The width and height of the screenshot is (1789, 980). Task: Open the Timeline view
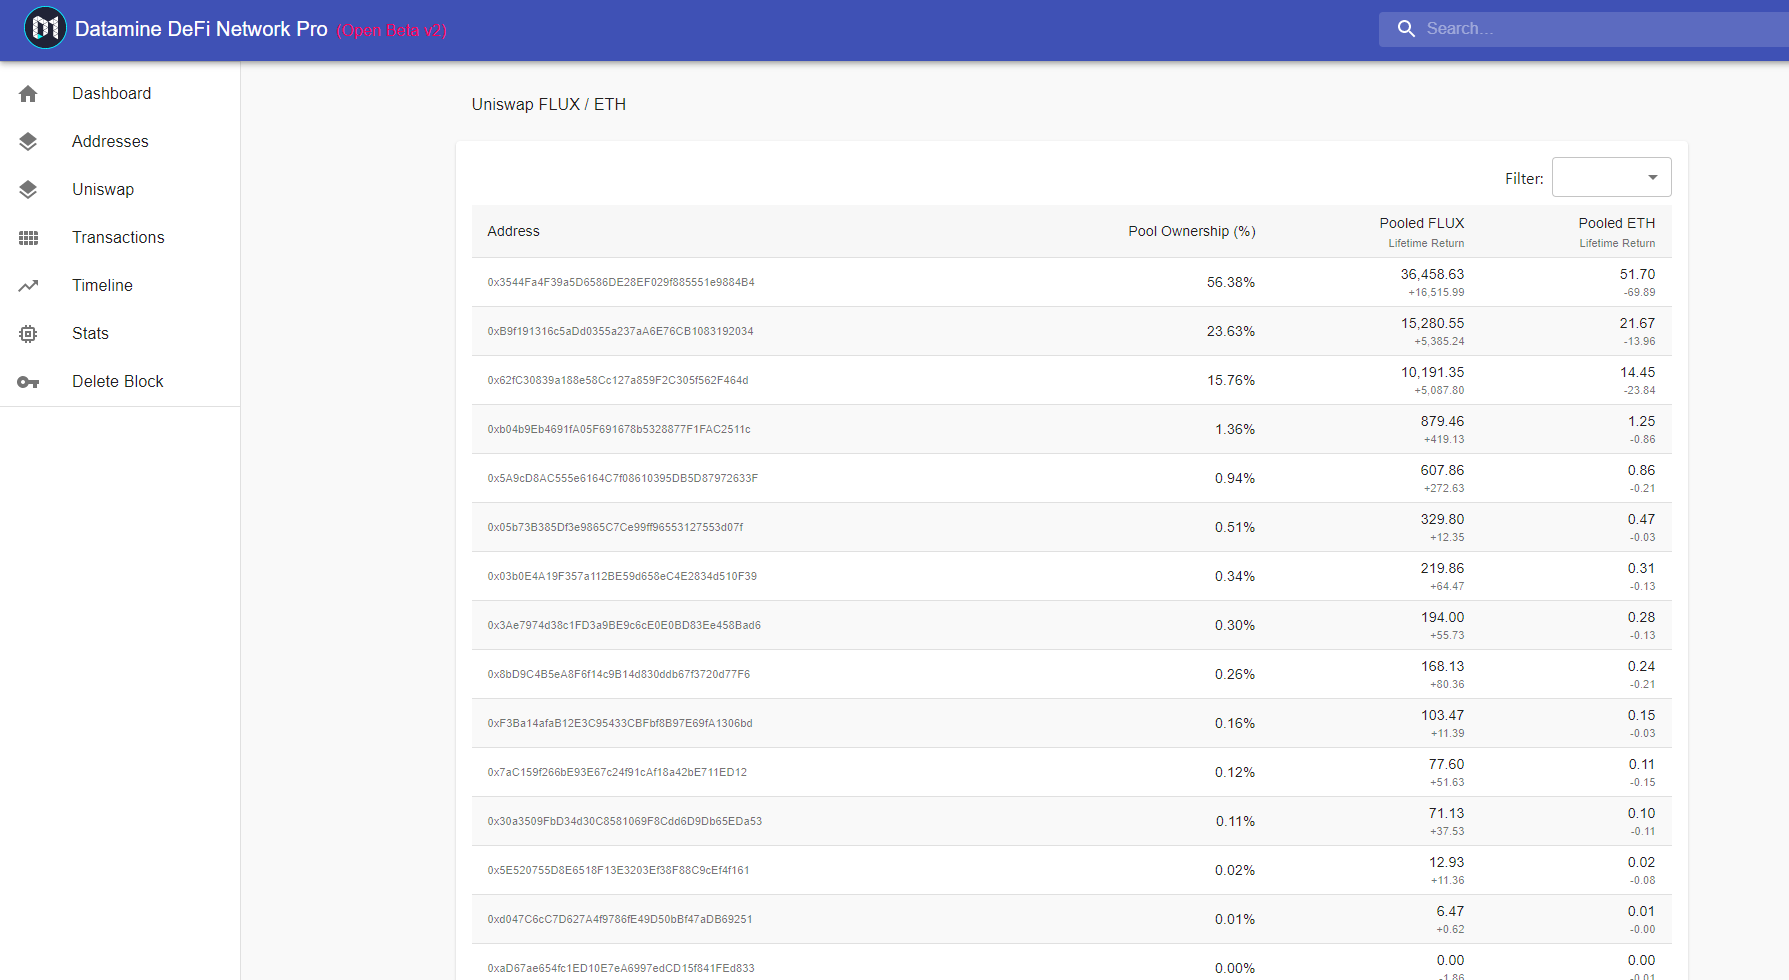coord(120,286)
